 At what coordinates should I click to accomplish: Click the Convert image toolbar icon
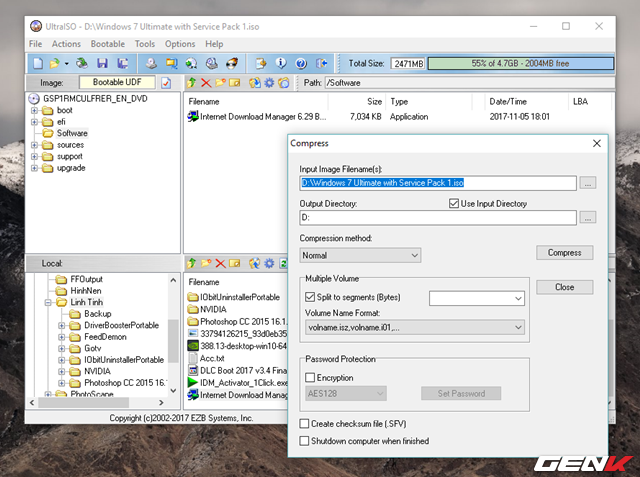[191, 63]
